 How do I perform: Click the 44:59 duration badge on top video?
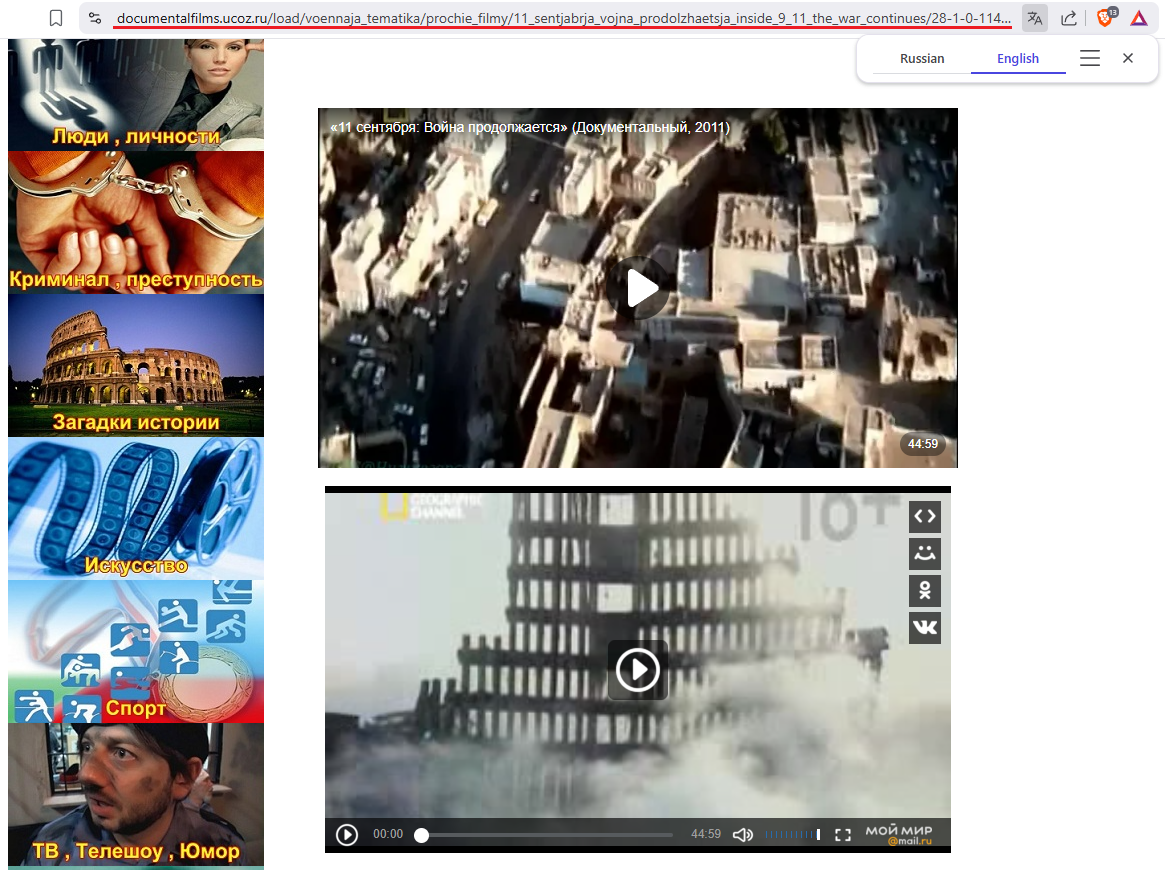pyautogui.click(x=923, y=444)
